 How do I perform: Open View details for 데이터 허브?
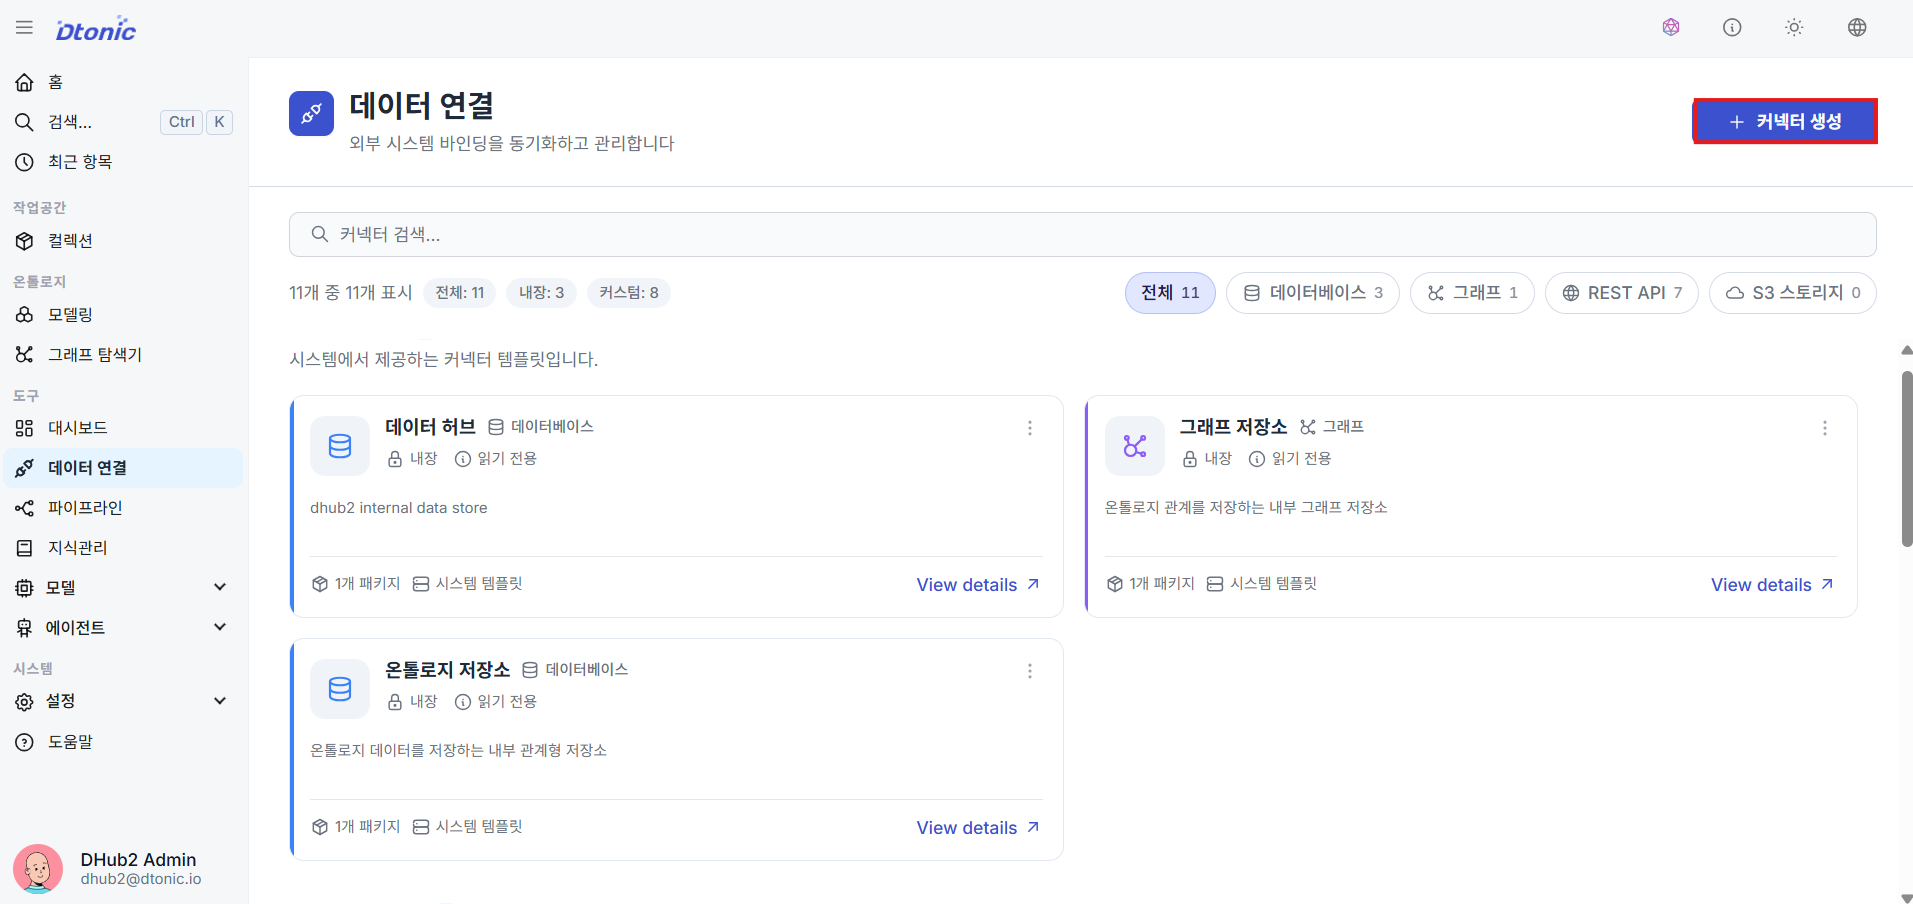coord(978,585)
